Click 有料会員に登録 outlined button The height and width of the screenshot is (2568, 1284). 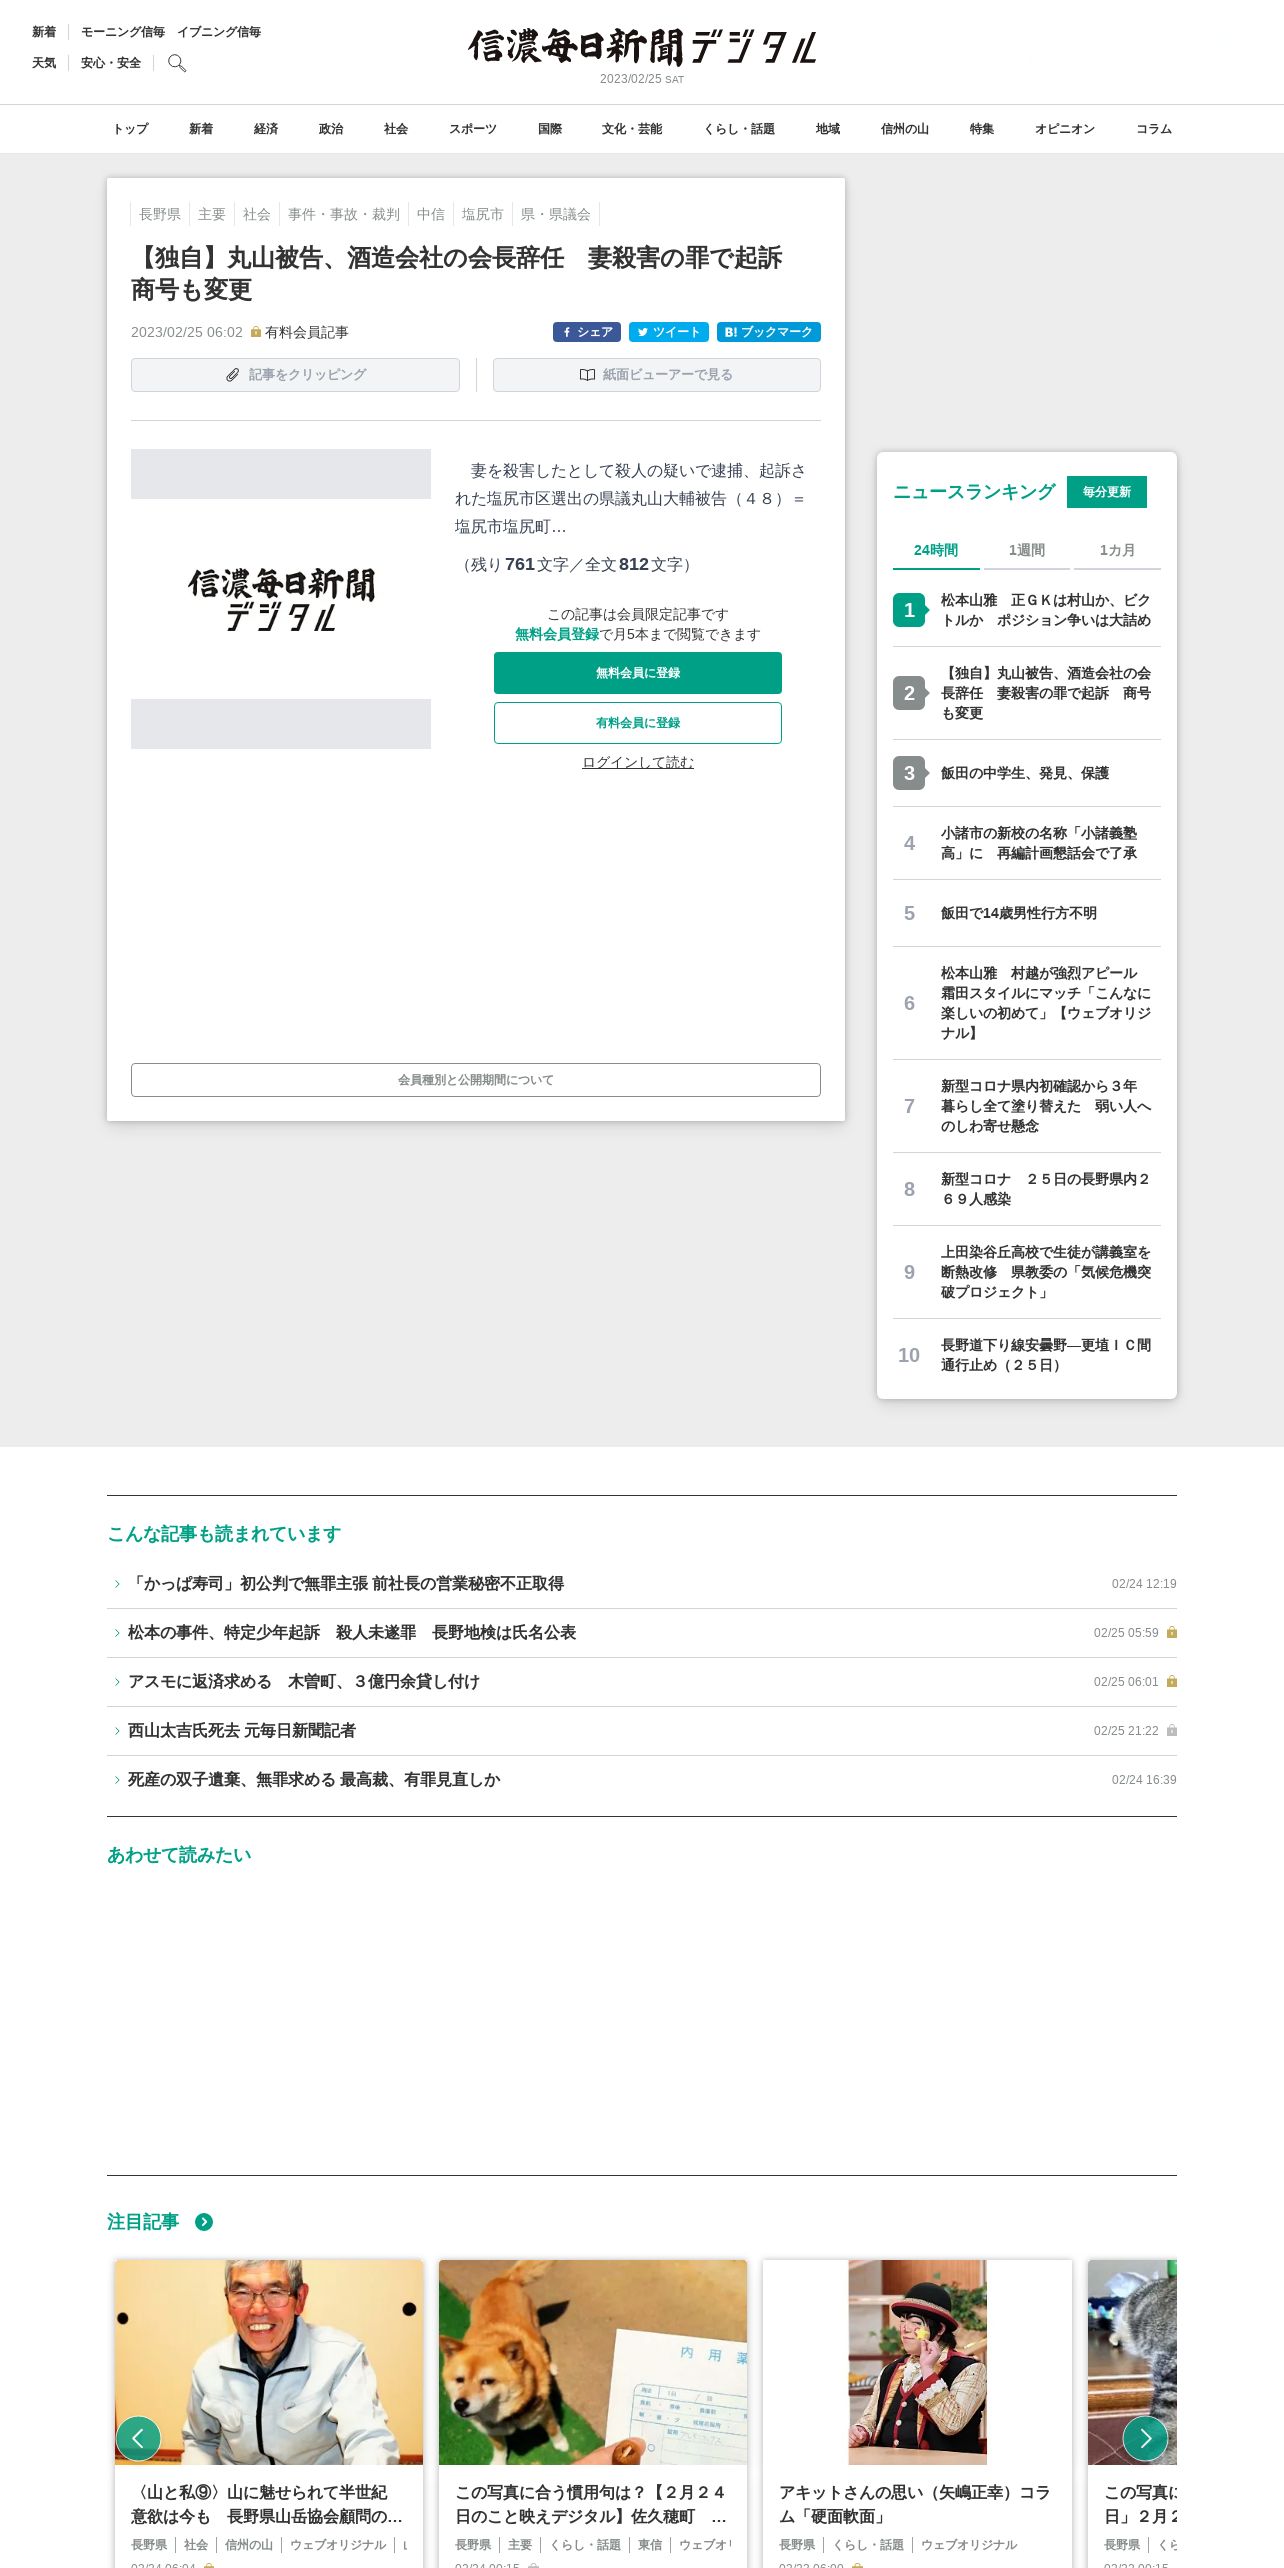[x=638, y=723]
